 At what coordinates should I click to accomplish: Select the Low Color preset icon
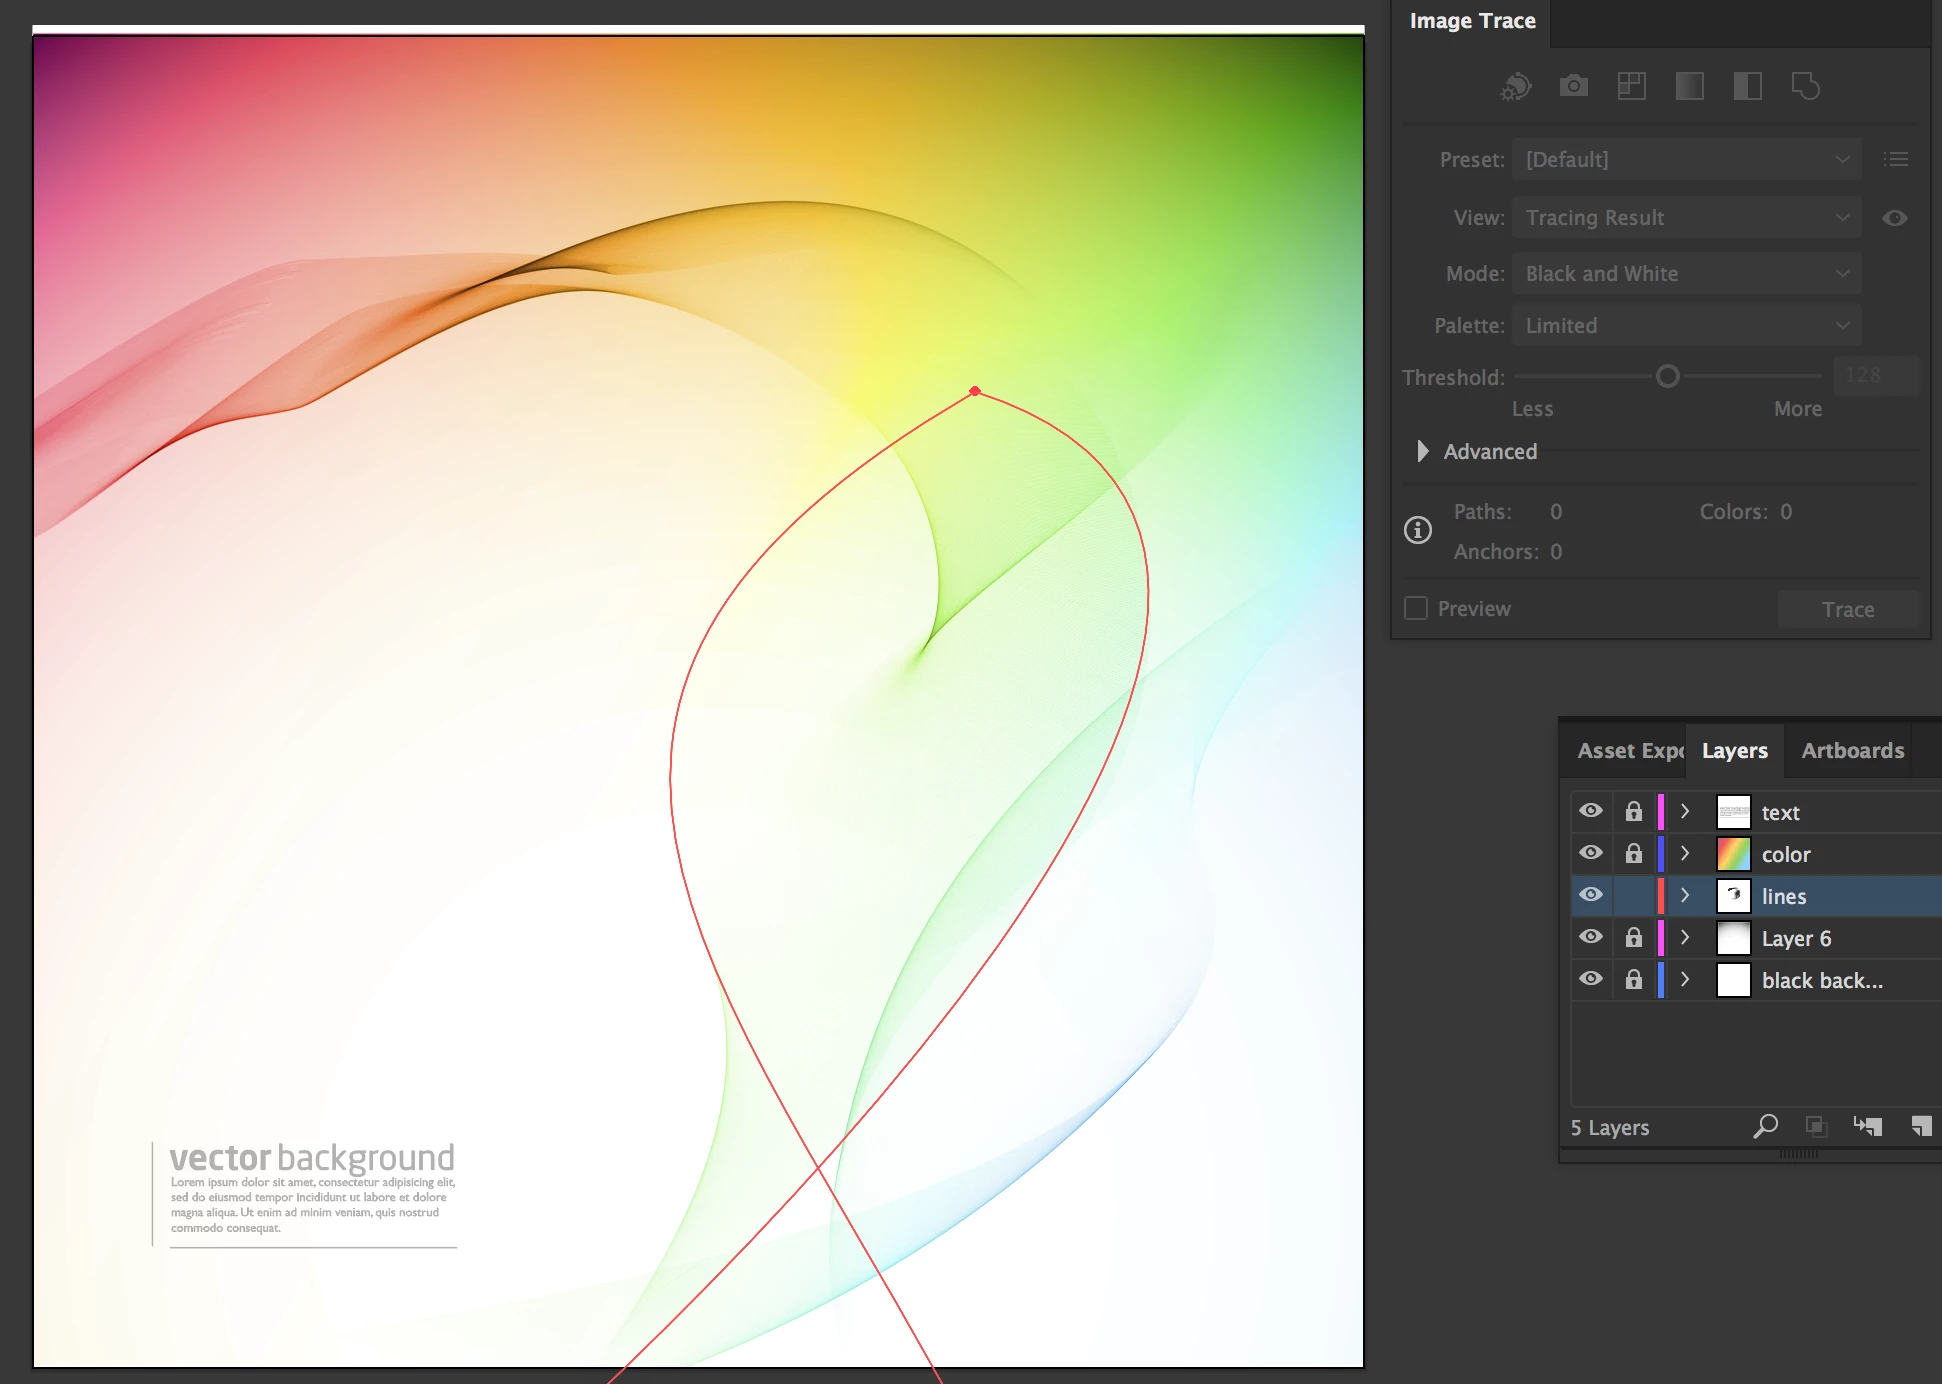coord(1632,87)
